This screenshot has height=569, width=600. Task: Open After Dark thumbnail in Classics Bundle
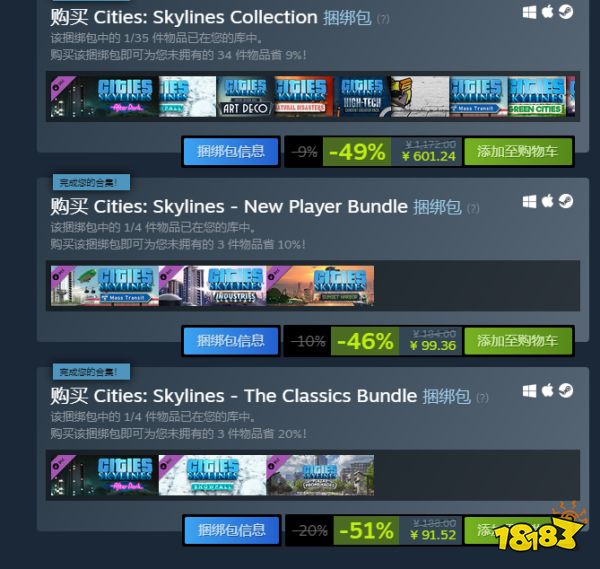point(104,475)
